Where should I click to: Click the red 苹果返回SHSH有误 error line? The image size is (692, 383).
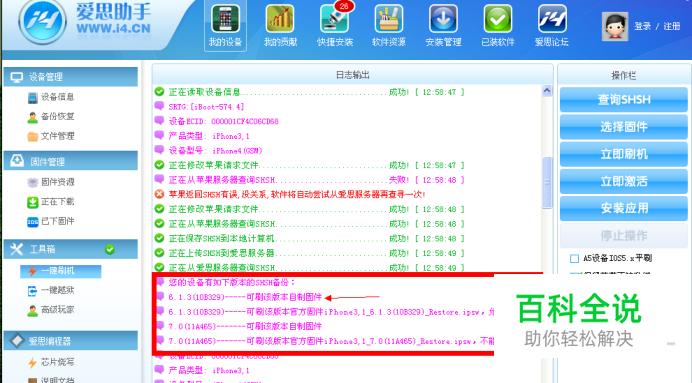290,194
